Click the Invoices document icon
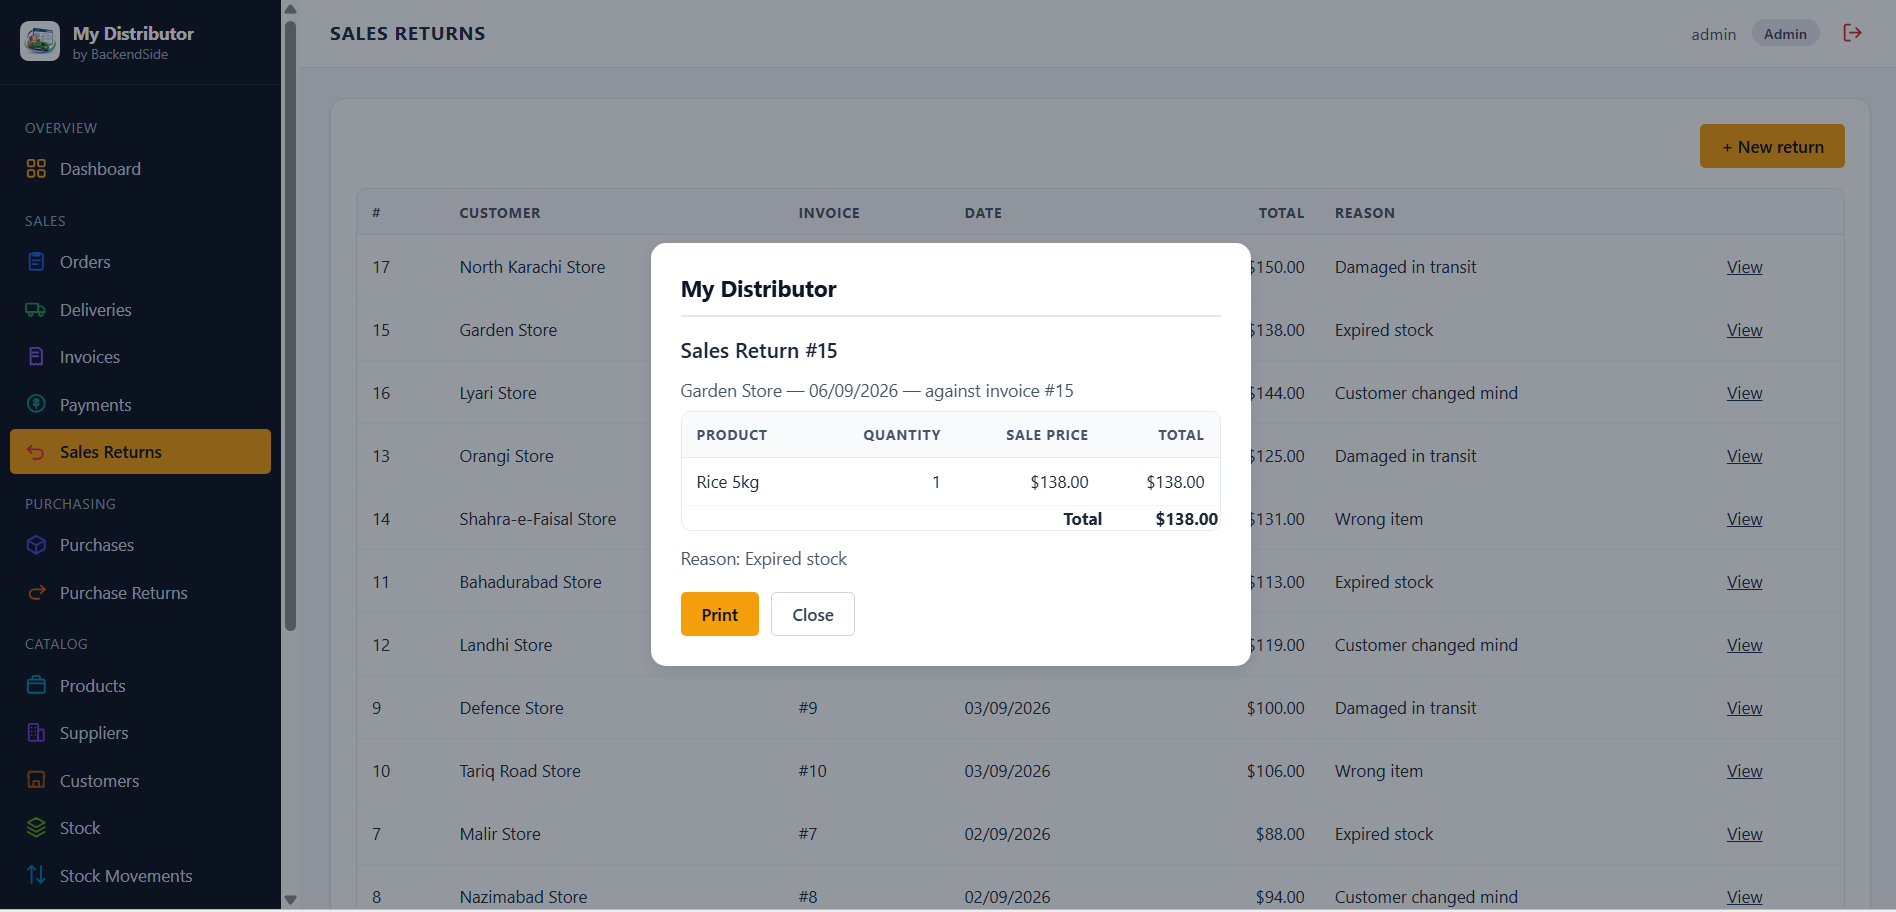 (x=36, y=357)
